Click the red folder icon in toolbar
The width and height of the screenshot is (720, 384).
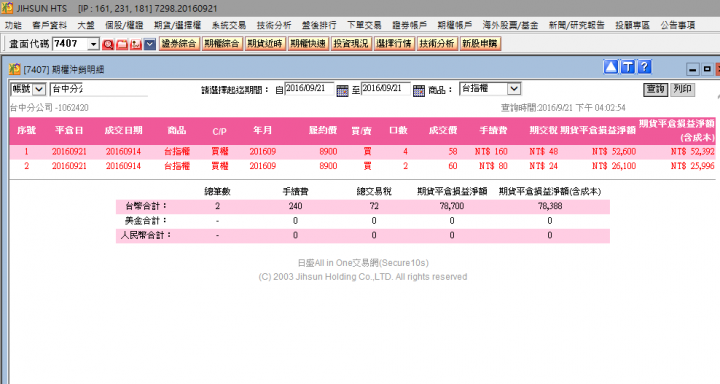pos(122,44)
